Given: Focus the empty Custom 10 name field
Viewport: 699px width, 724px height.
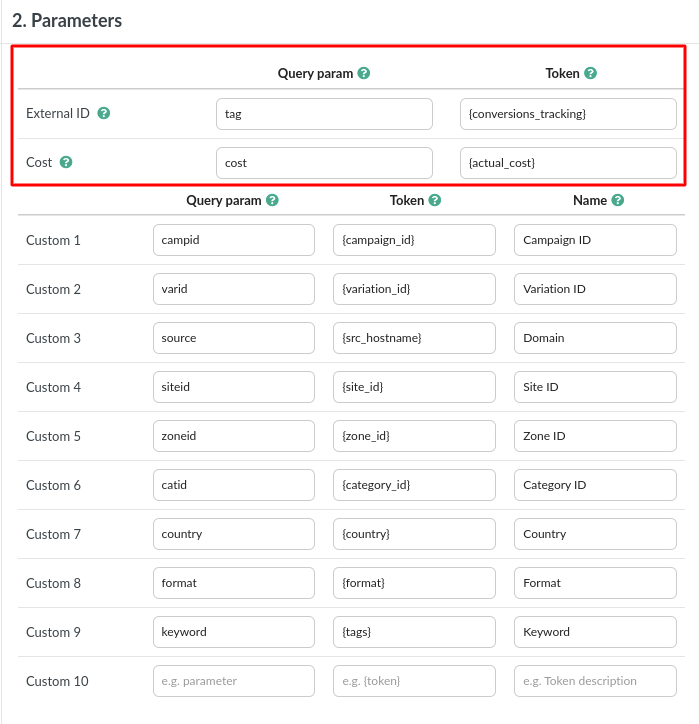Looking at the screenshot, I should [595, 681].
